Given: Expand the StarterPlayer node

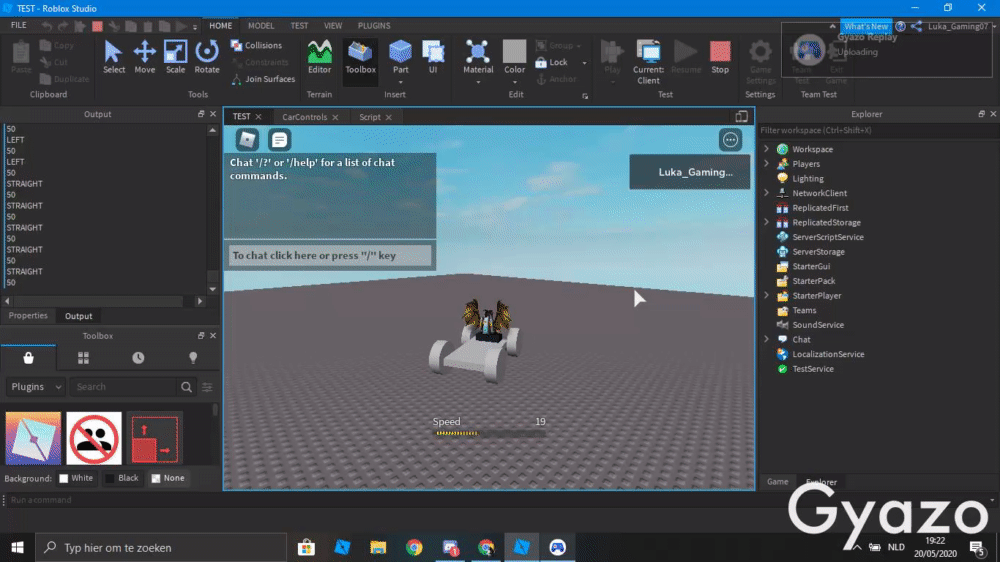Looking at the screenshot, I should coord(767,295).
